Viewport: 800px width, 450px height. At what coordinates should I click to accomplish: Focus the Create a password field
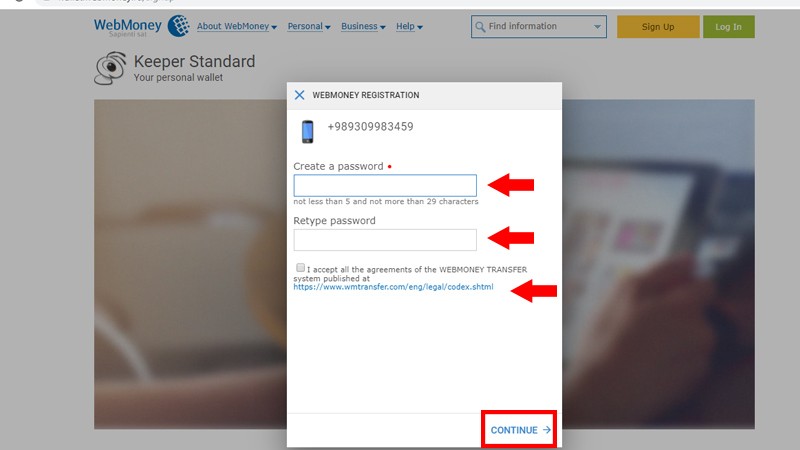pos(385,185)
